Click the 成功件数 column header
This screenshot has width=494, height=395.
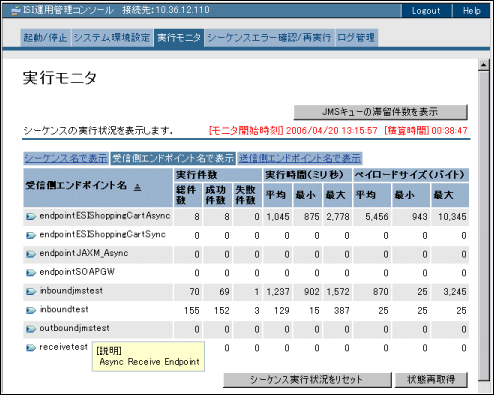tap(217, 195)
